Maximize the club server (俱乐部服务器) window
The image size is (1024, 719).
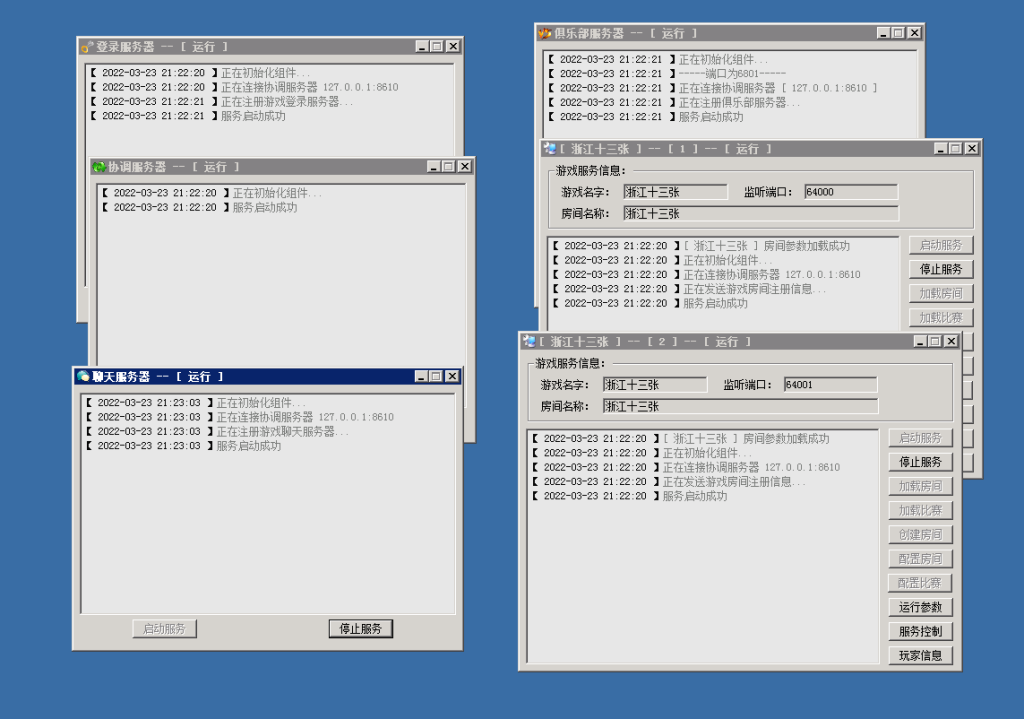coord(898,34)
